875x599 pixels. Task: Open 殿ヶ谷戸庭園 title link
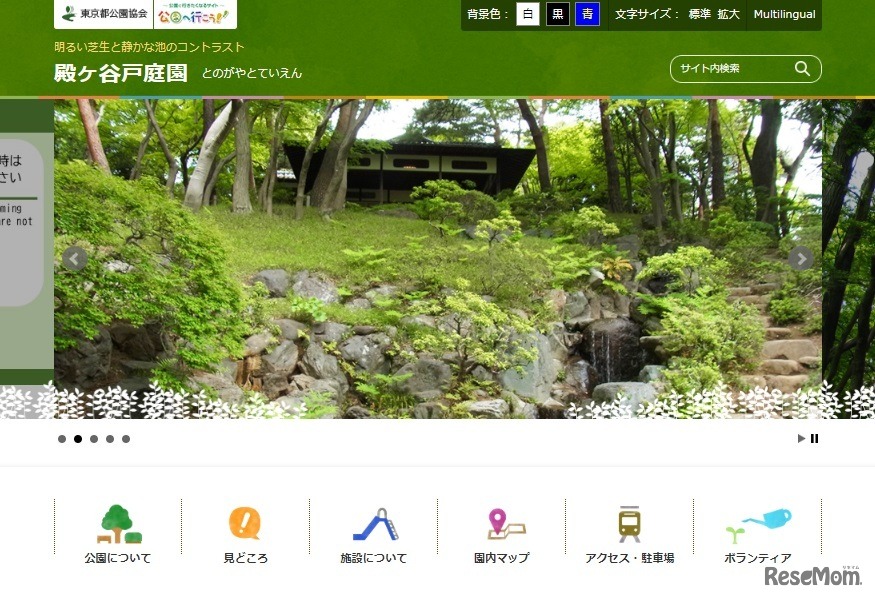pos(121,73)
